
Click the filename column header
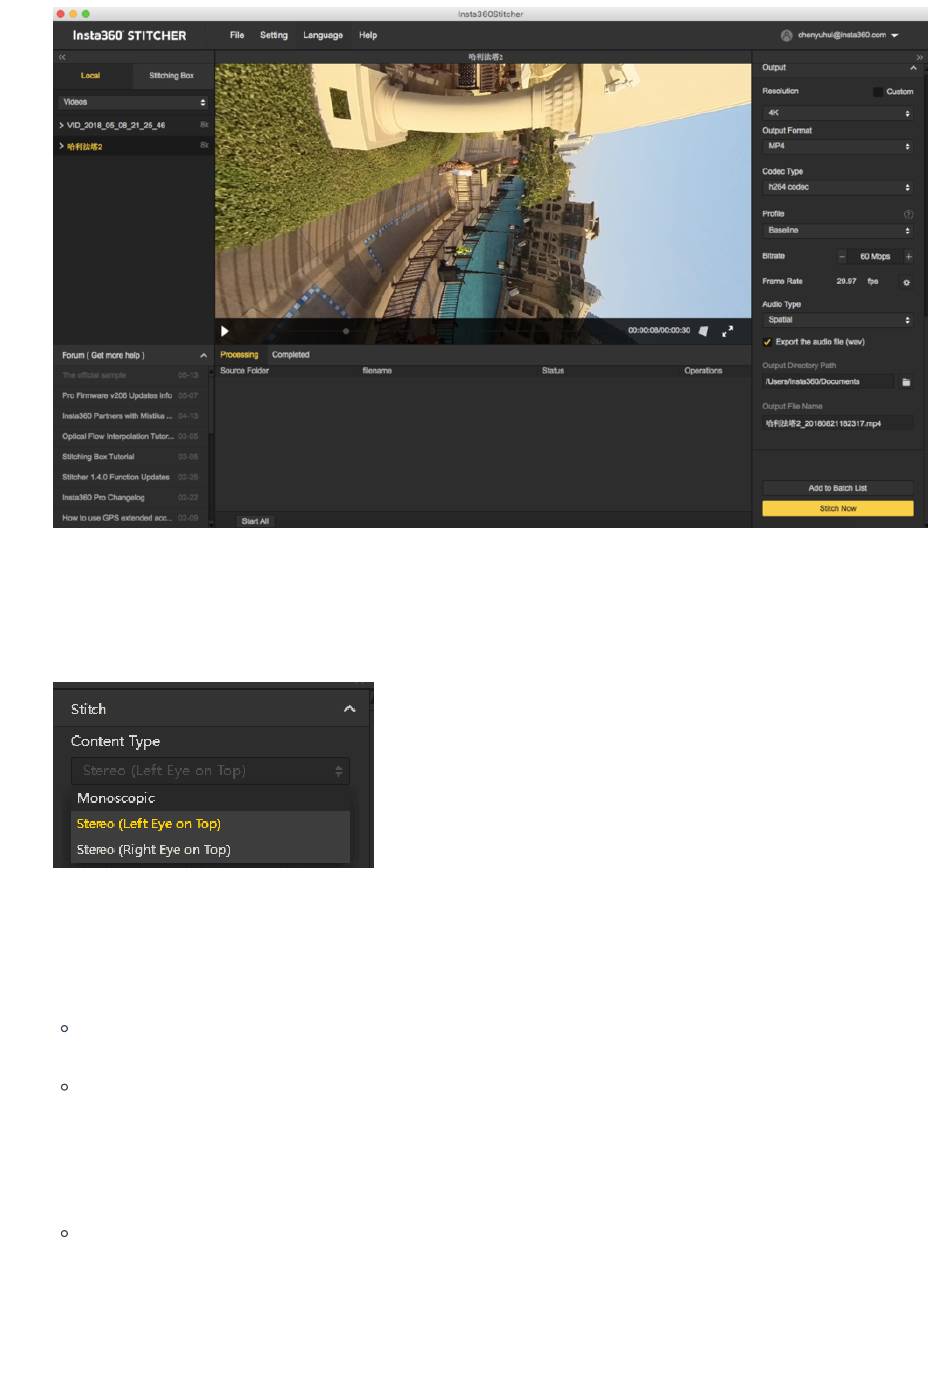(x=377, y=371)
